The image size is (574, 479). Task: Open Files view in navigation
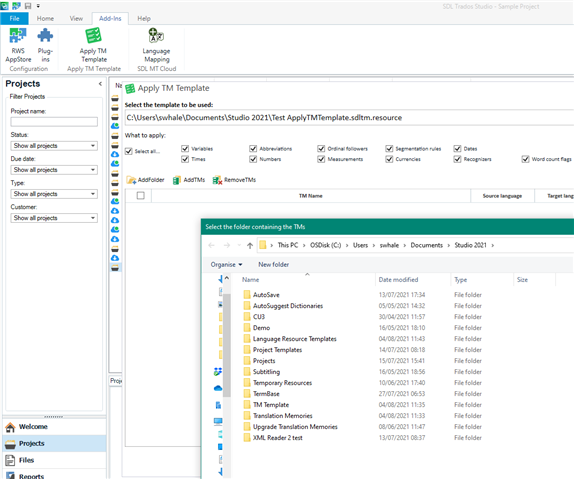pyautogui.click(x=54, y=460)
